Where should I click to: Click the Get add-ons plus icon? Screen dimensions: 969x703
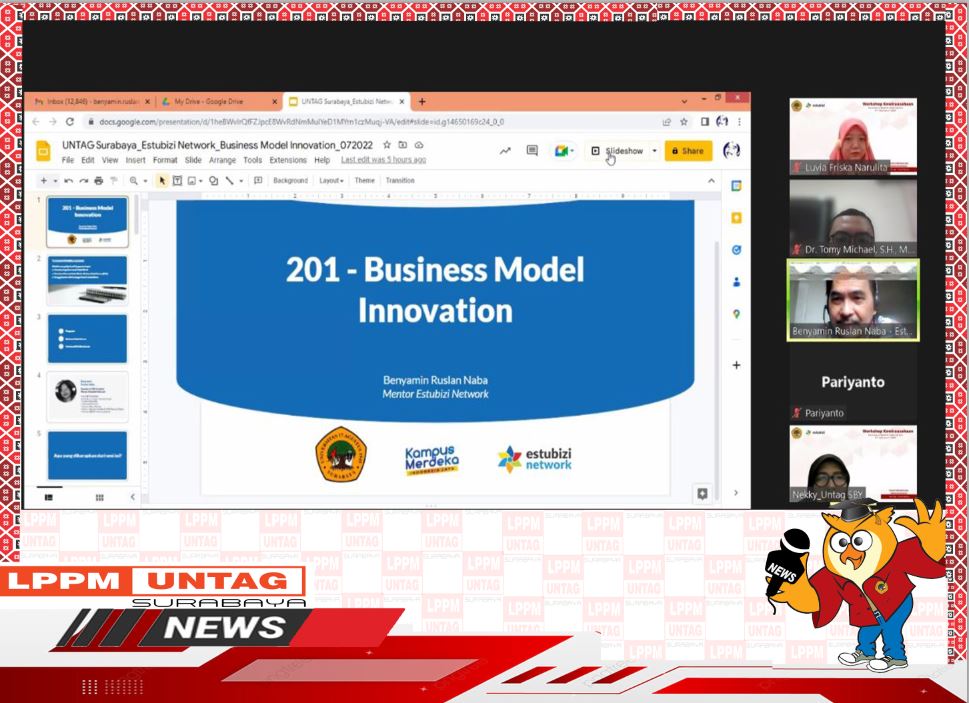[736, 365]
